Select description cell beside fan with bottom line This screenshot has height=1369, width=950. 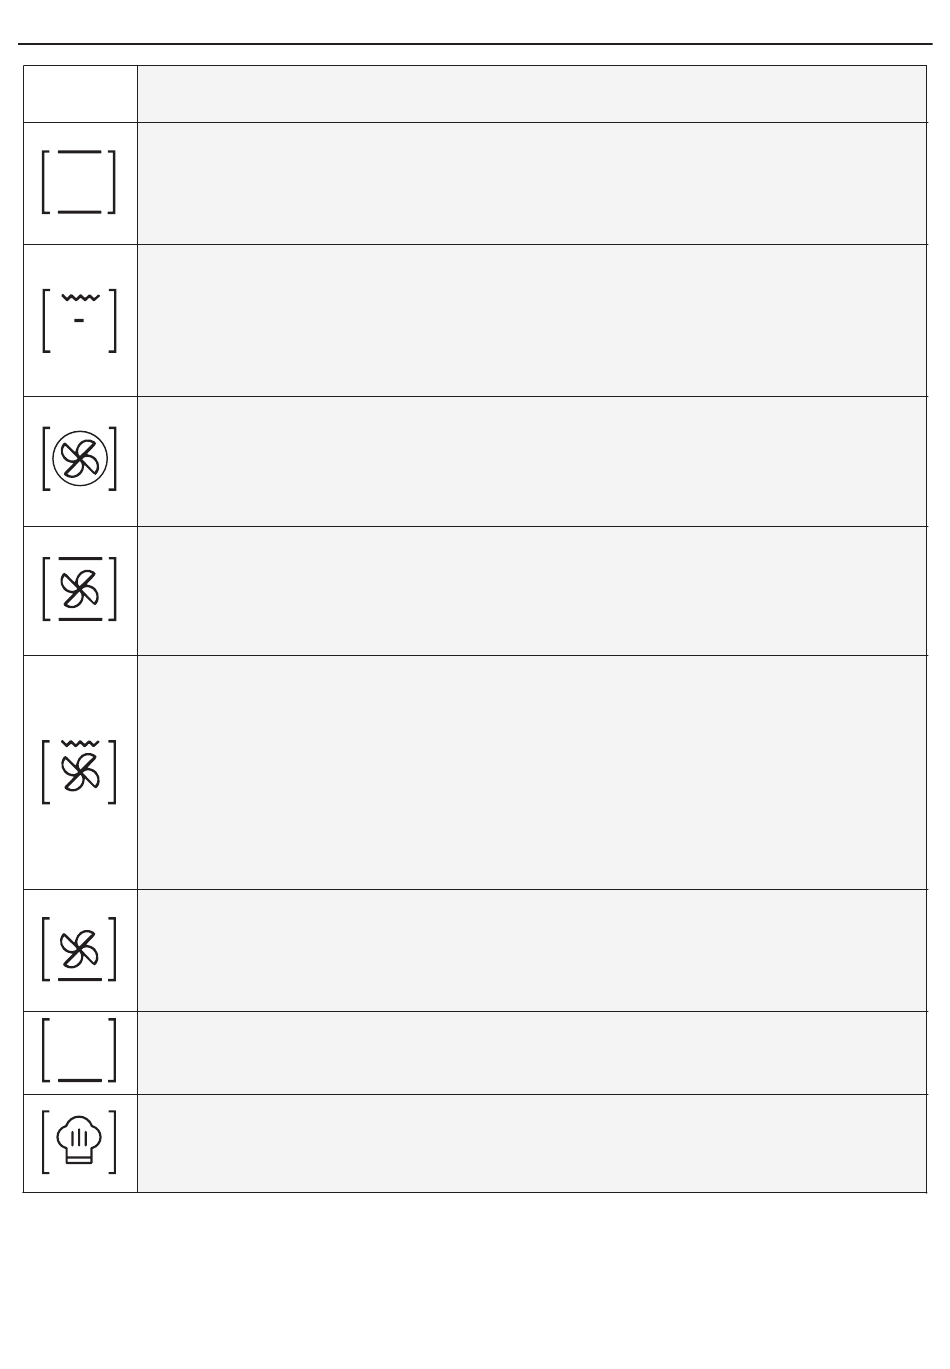click(532, 950)
